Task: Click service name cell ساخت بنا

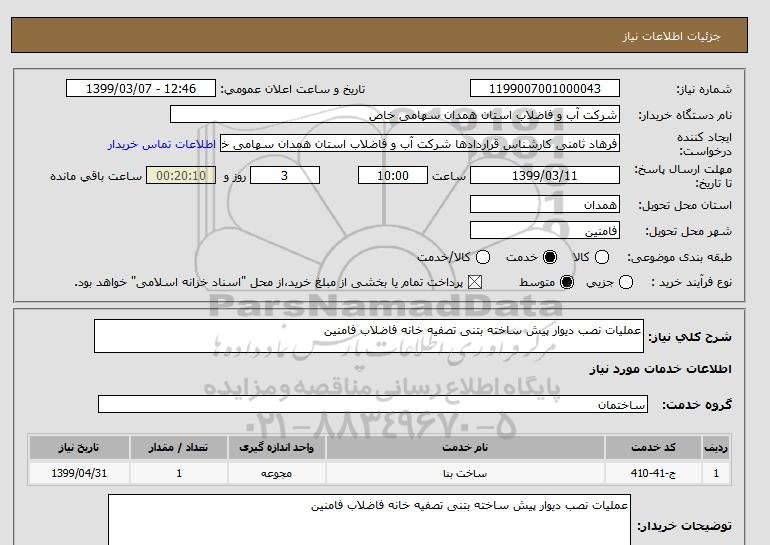Action: (x=465, y=473)
